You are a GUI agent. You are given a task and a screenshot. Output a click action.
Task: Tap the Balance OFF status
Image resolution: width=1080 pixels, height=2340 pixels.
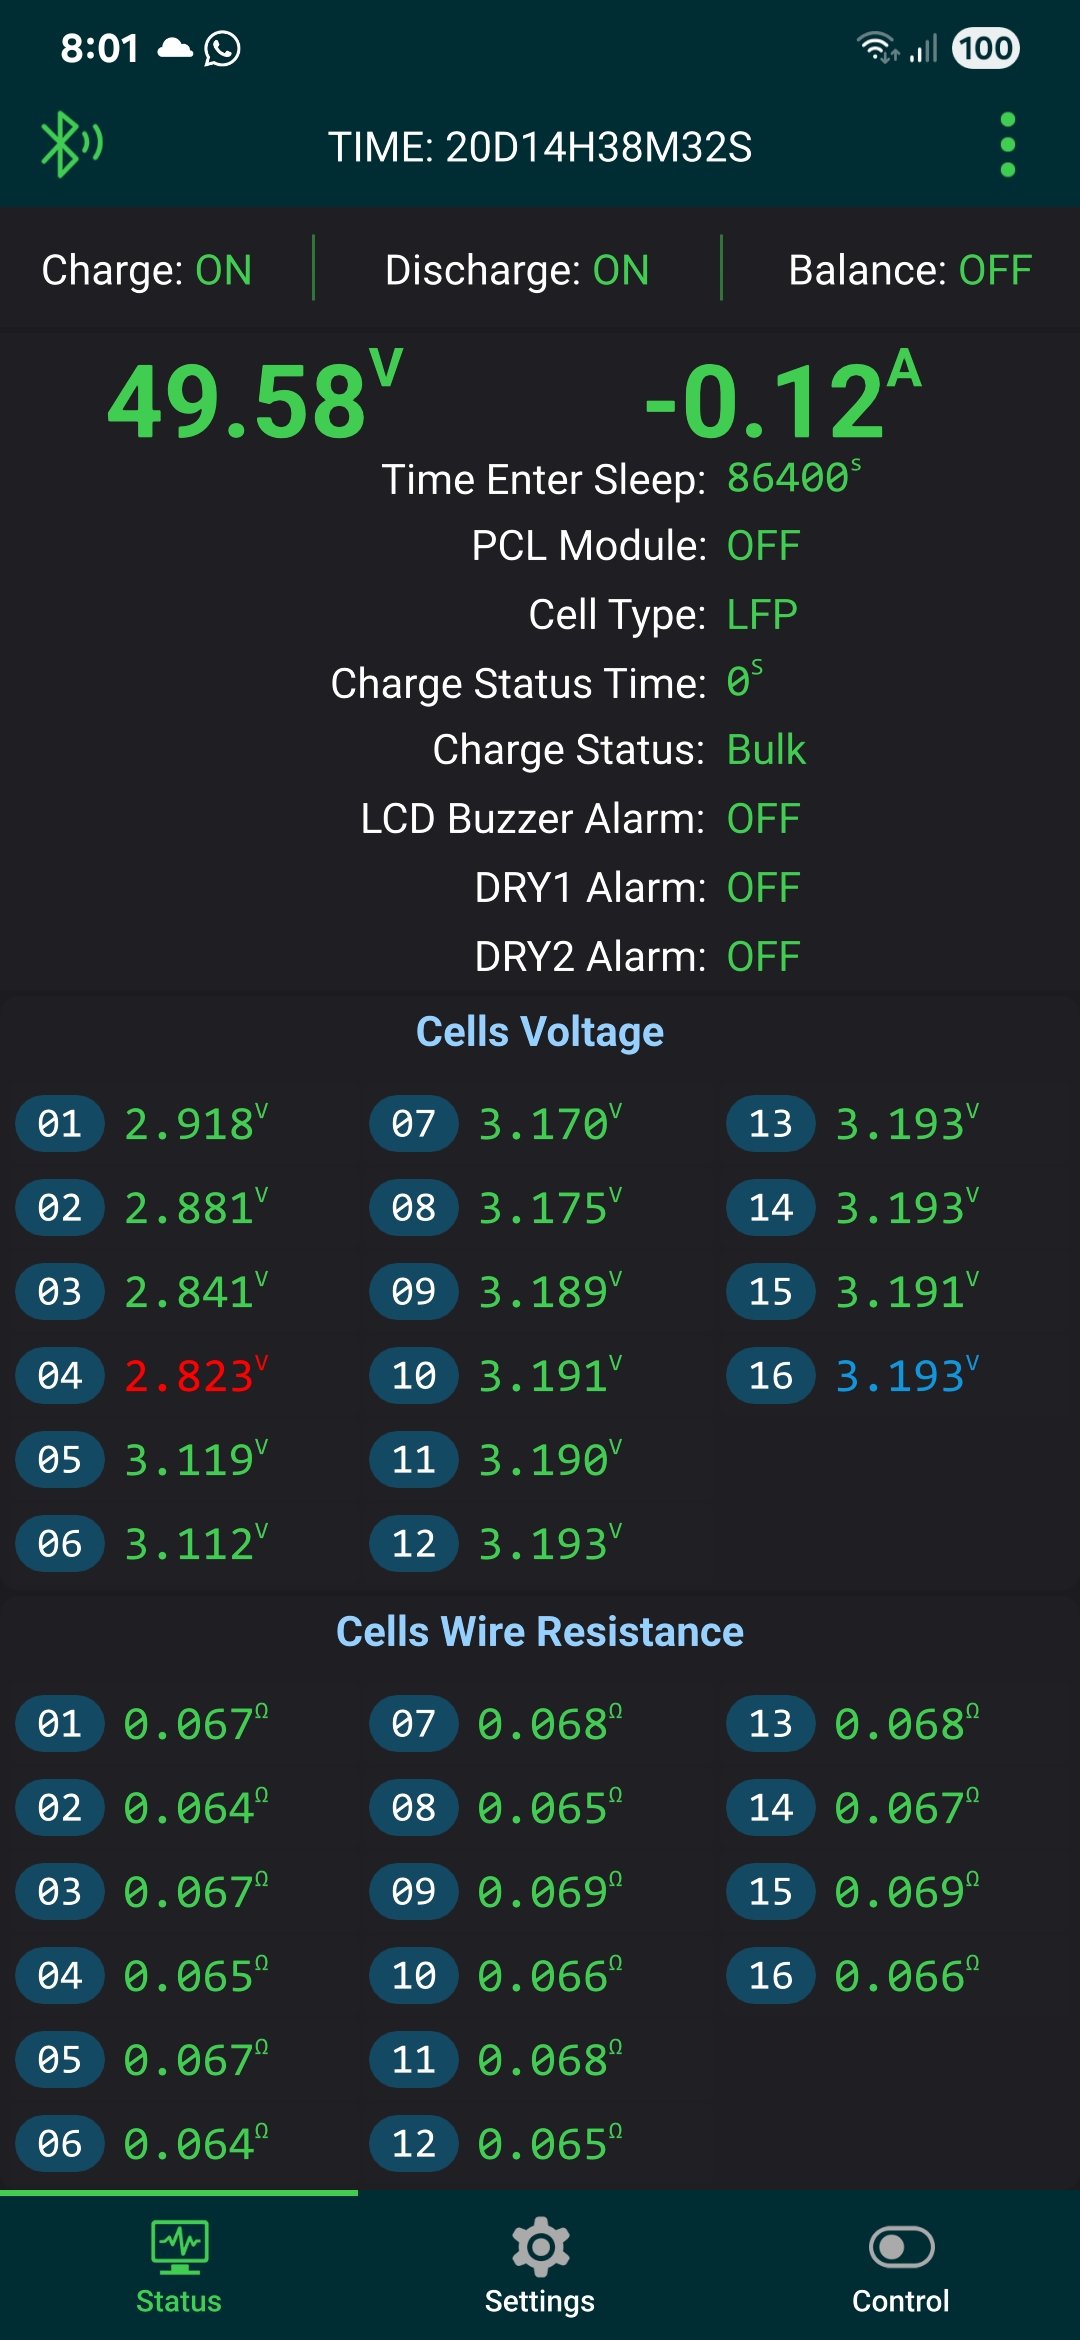tap(910, 270)
